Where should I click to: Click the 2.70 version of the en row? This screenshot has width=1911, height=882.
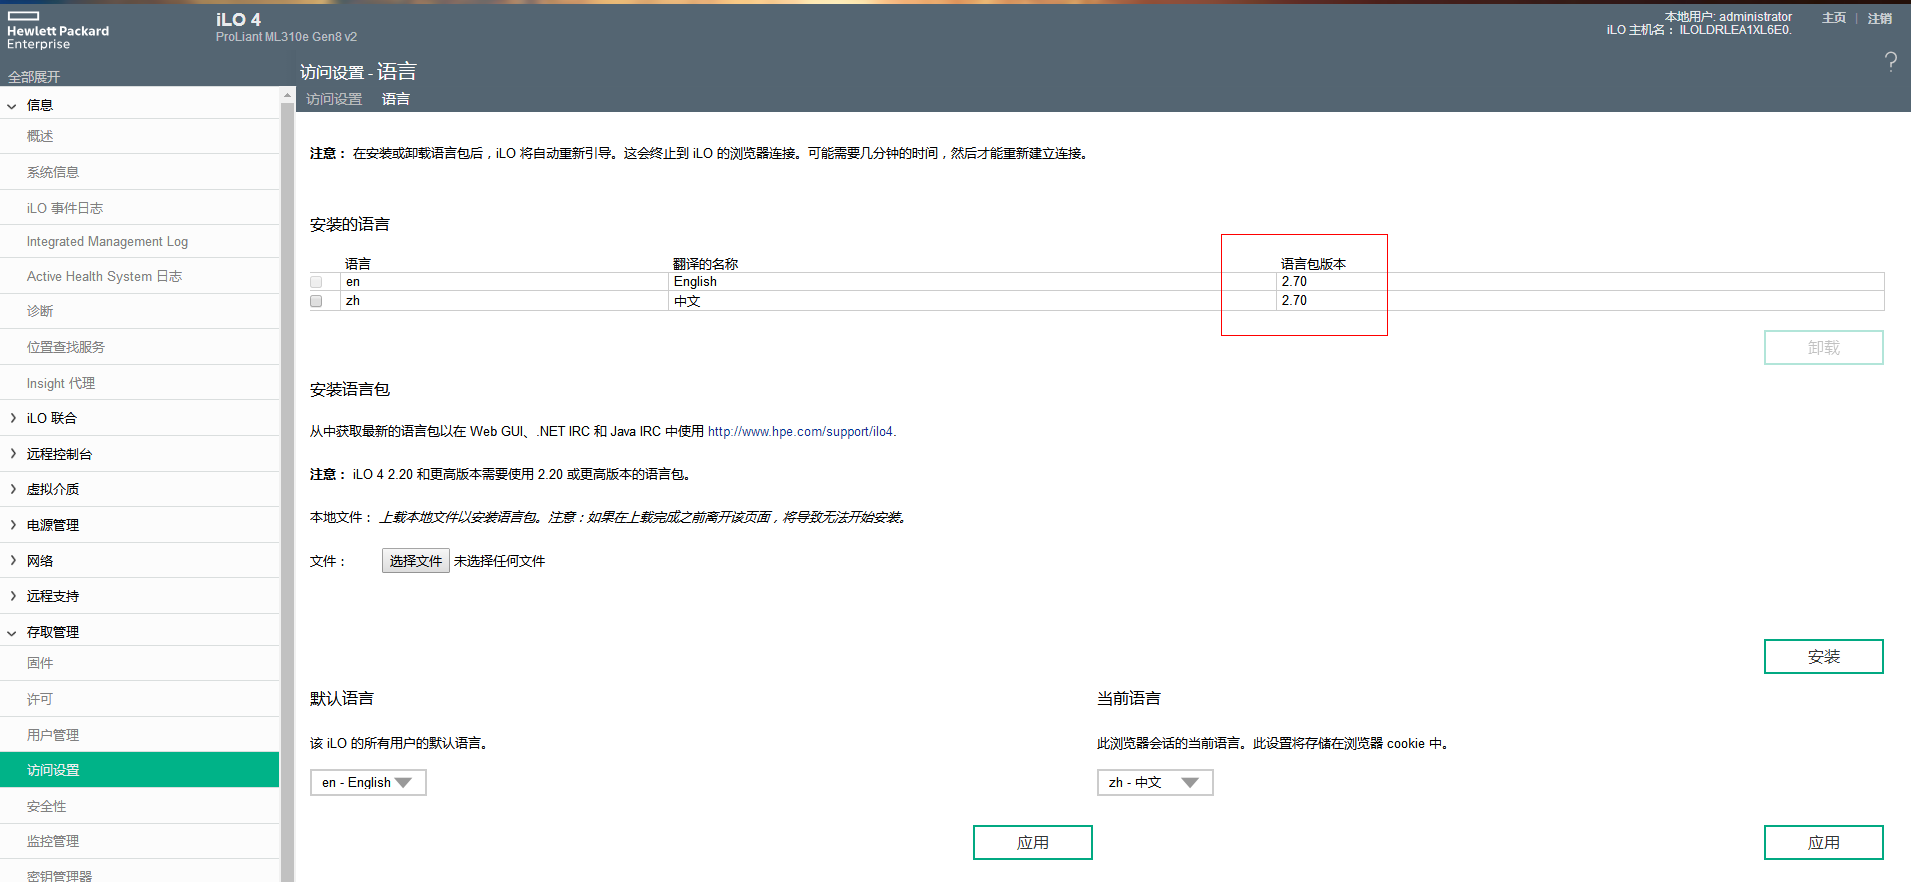coord(1294,282)
